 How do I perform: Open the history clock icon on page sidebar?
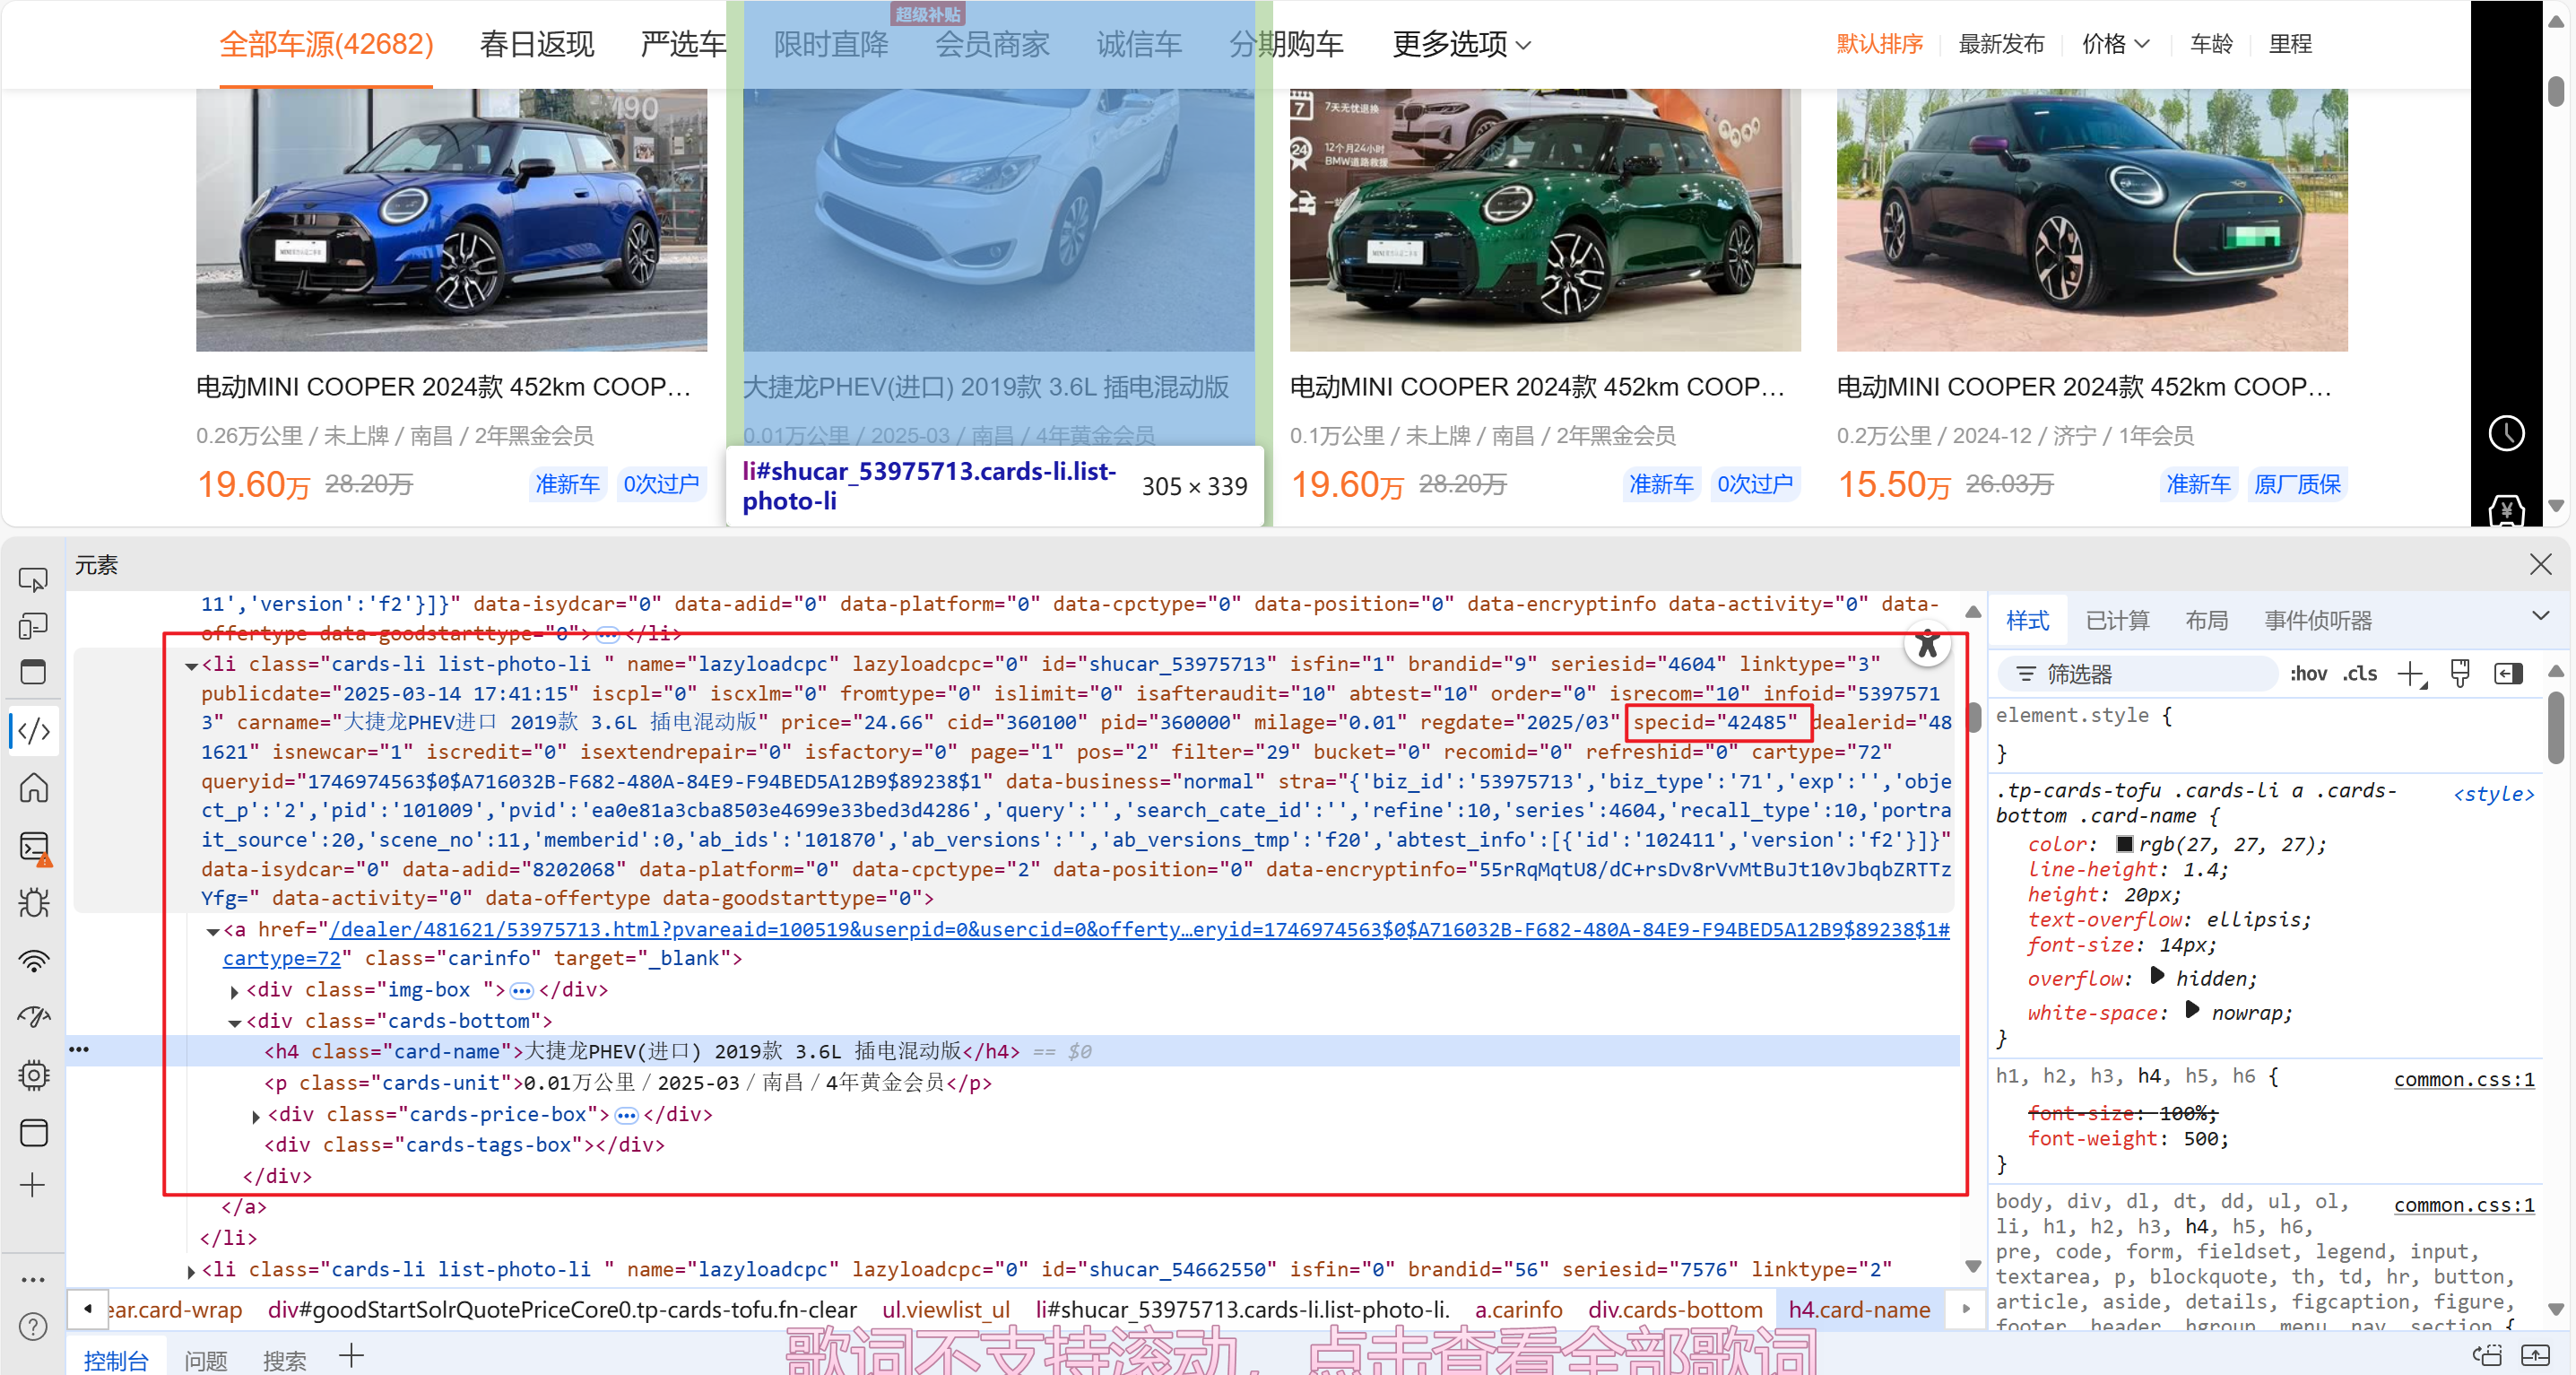(x=2506, y=434)
